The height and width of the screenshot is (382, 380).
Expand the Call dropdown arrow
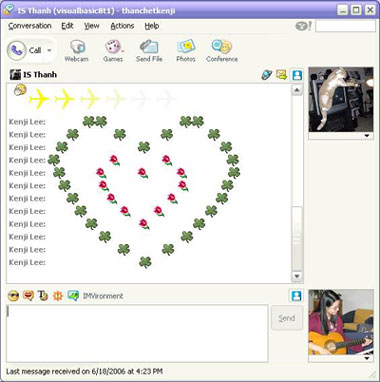(x=49, y=51)
